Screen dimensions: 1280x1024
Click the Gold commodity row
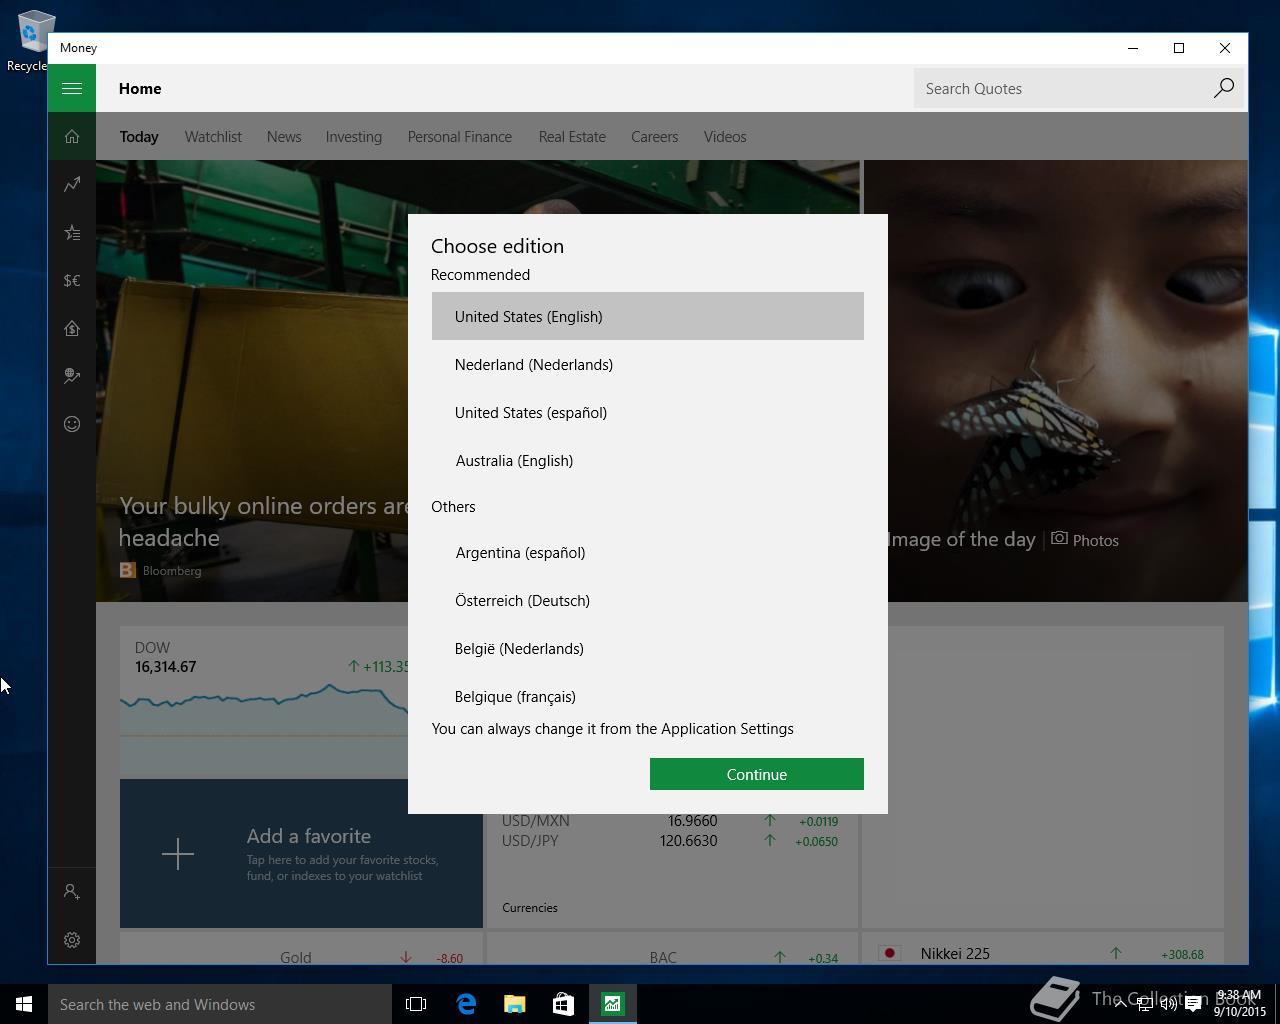(301, 956)
